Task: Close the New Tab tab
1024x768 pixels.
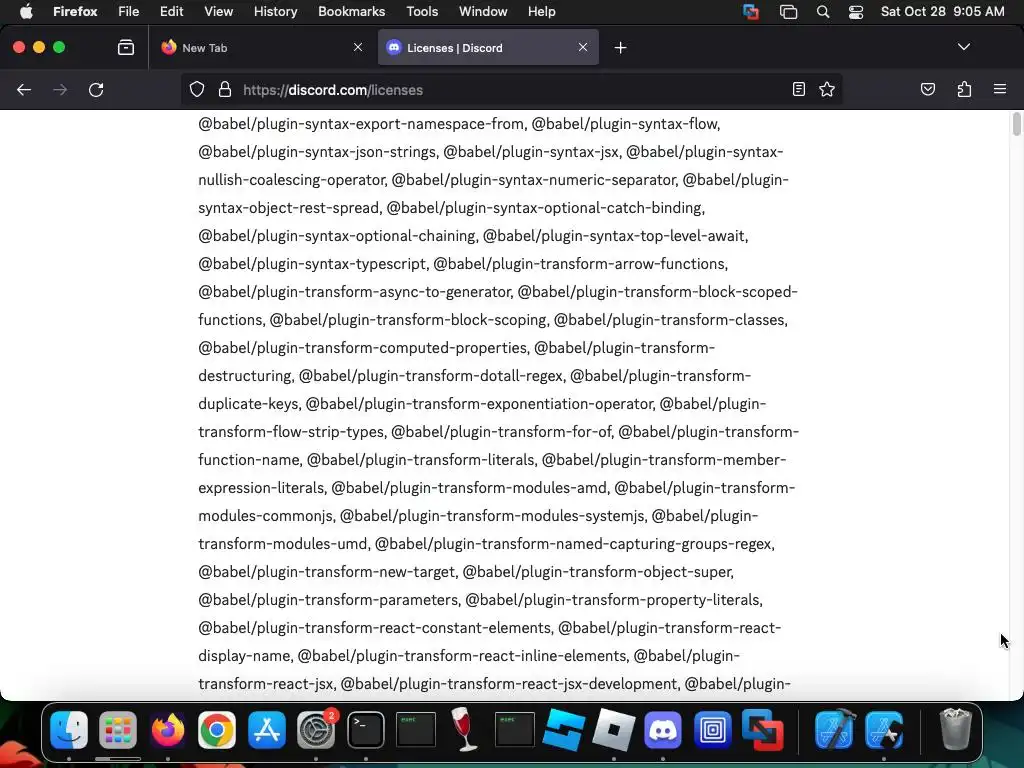Action: [358, 47]
